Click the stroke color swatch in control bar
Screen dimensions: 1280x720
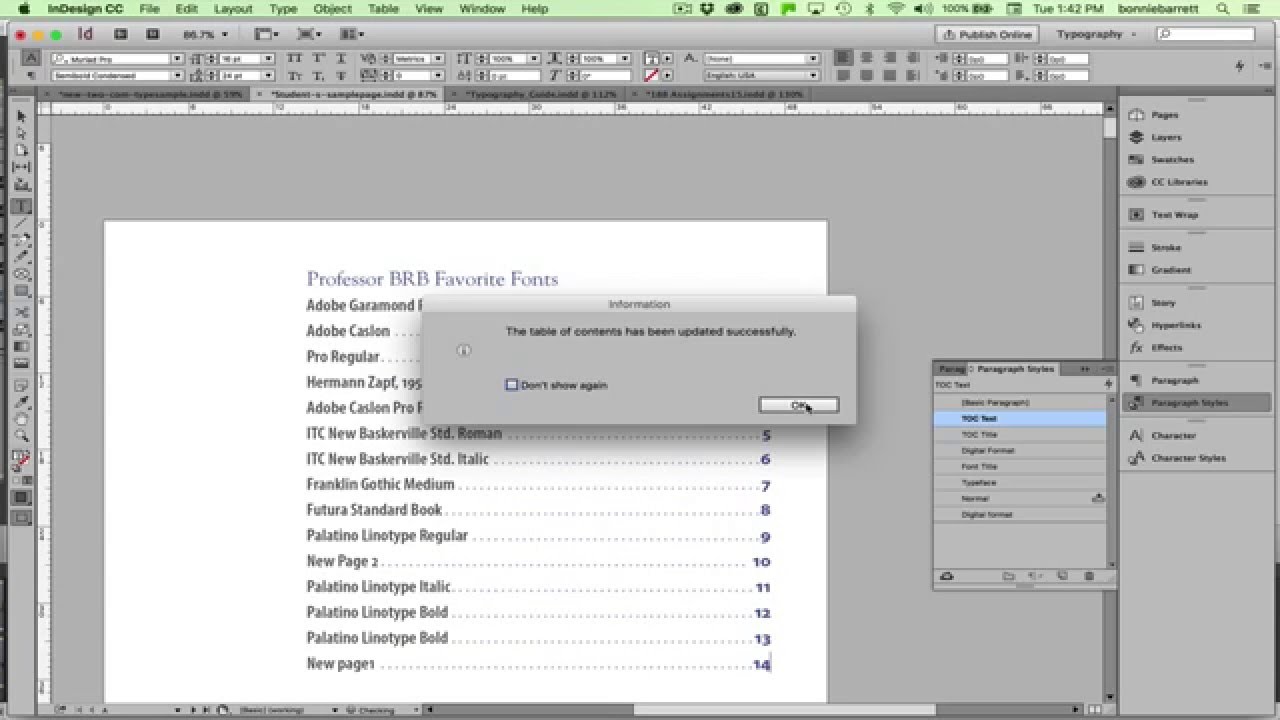[x=651, y=75]
